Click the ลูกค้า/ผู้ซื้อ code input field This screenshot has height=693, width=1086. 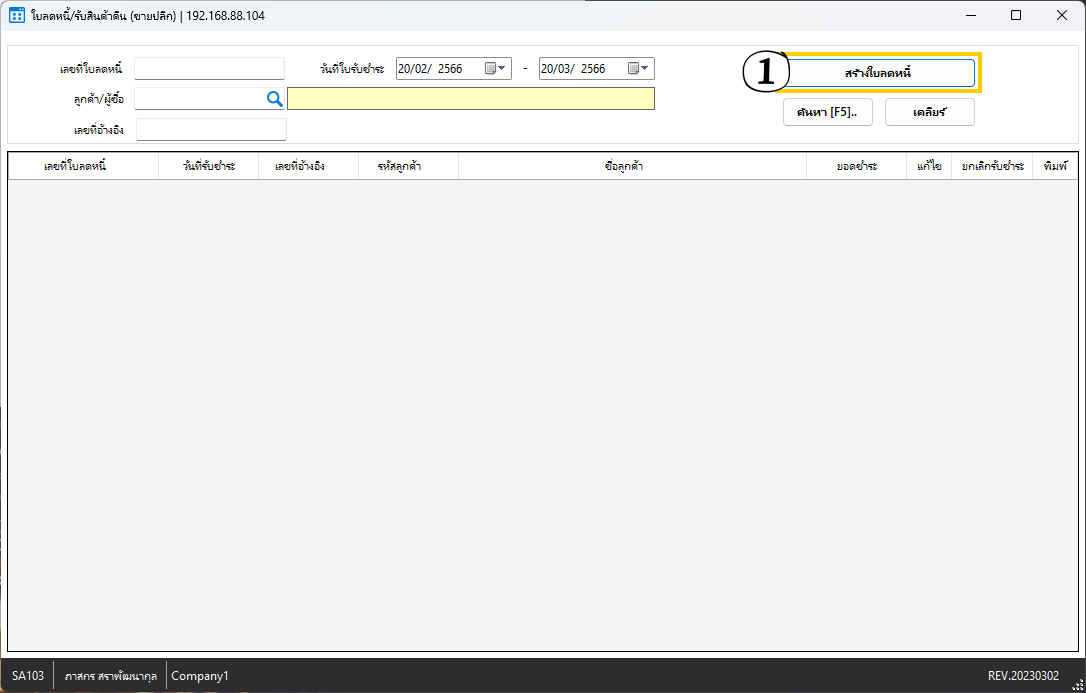tap(198, 98)
